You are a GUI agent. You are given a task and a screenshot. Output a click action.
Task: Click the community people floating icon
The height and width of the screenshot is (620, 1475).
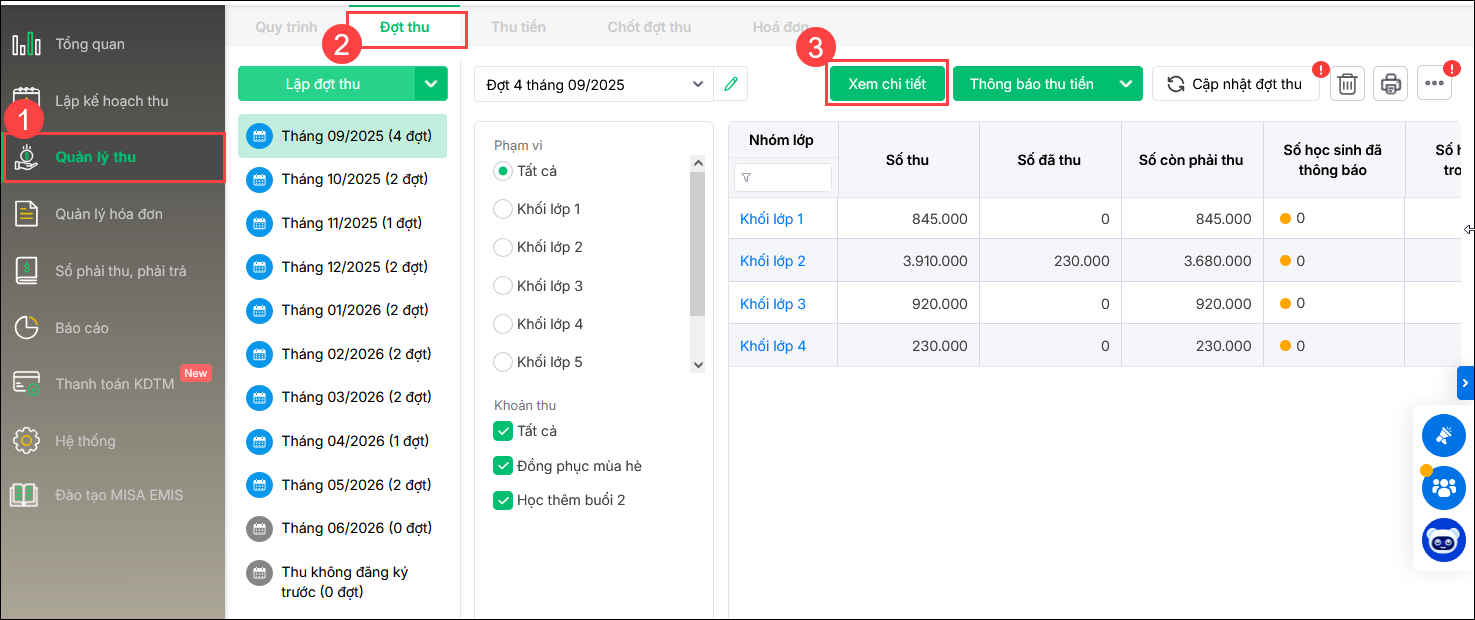[1443, 488]
